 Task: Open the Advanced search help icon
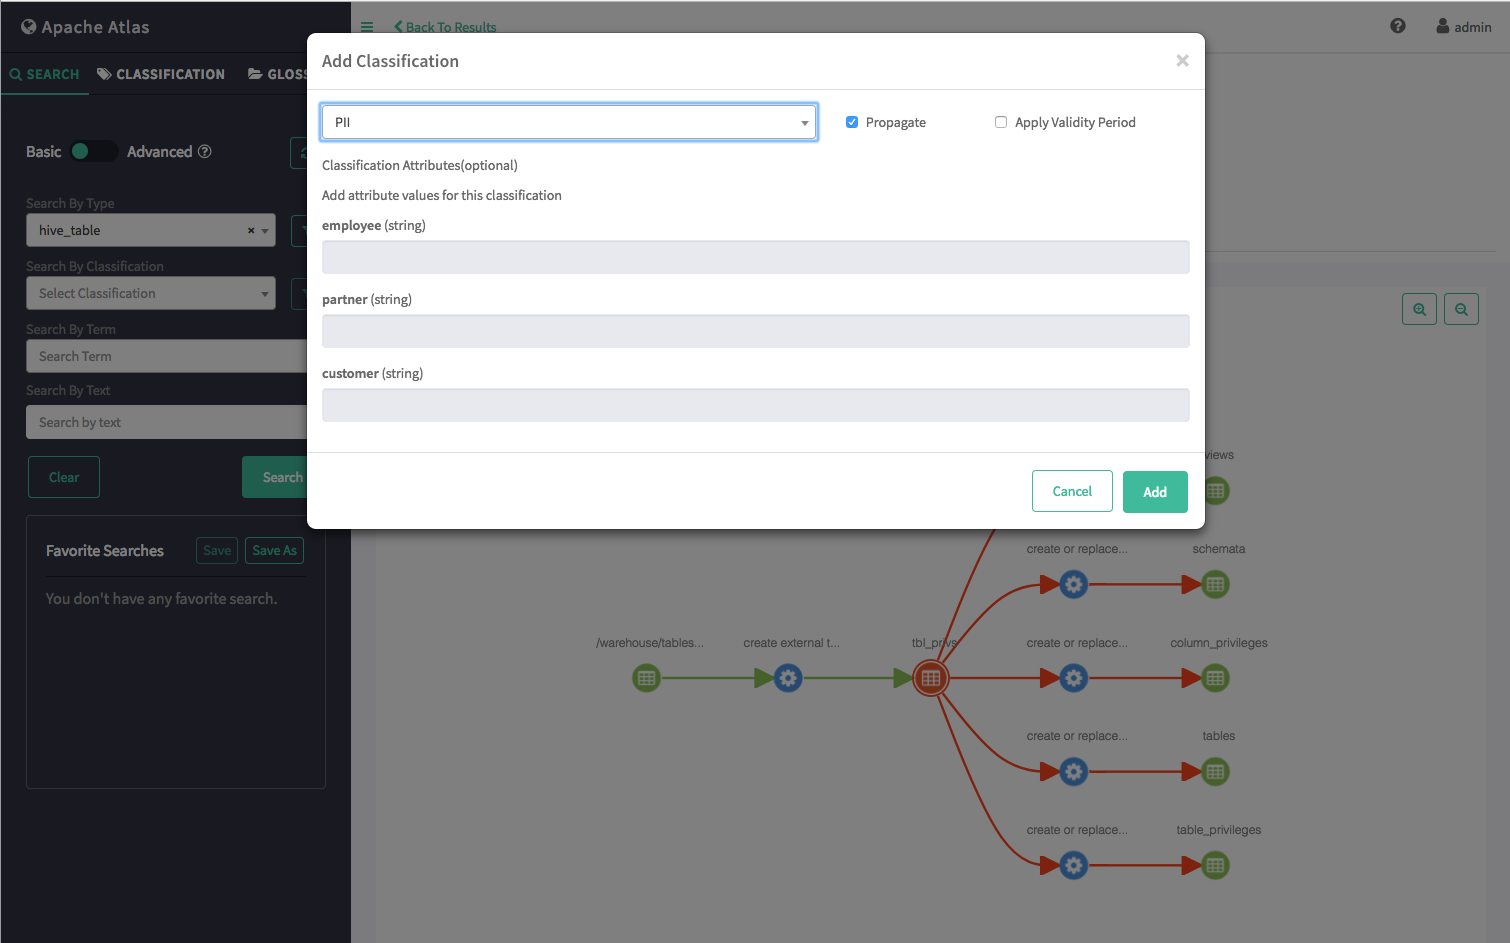click(205, 151)
